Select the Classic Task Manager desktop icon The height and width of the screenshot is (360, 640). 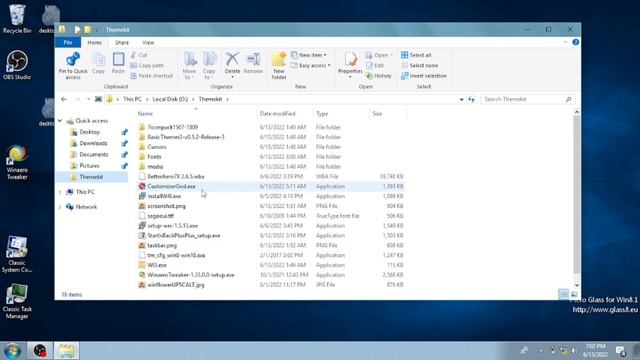point(17,302)
